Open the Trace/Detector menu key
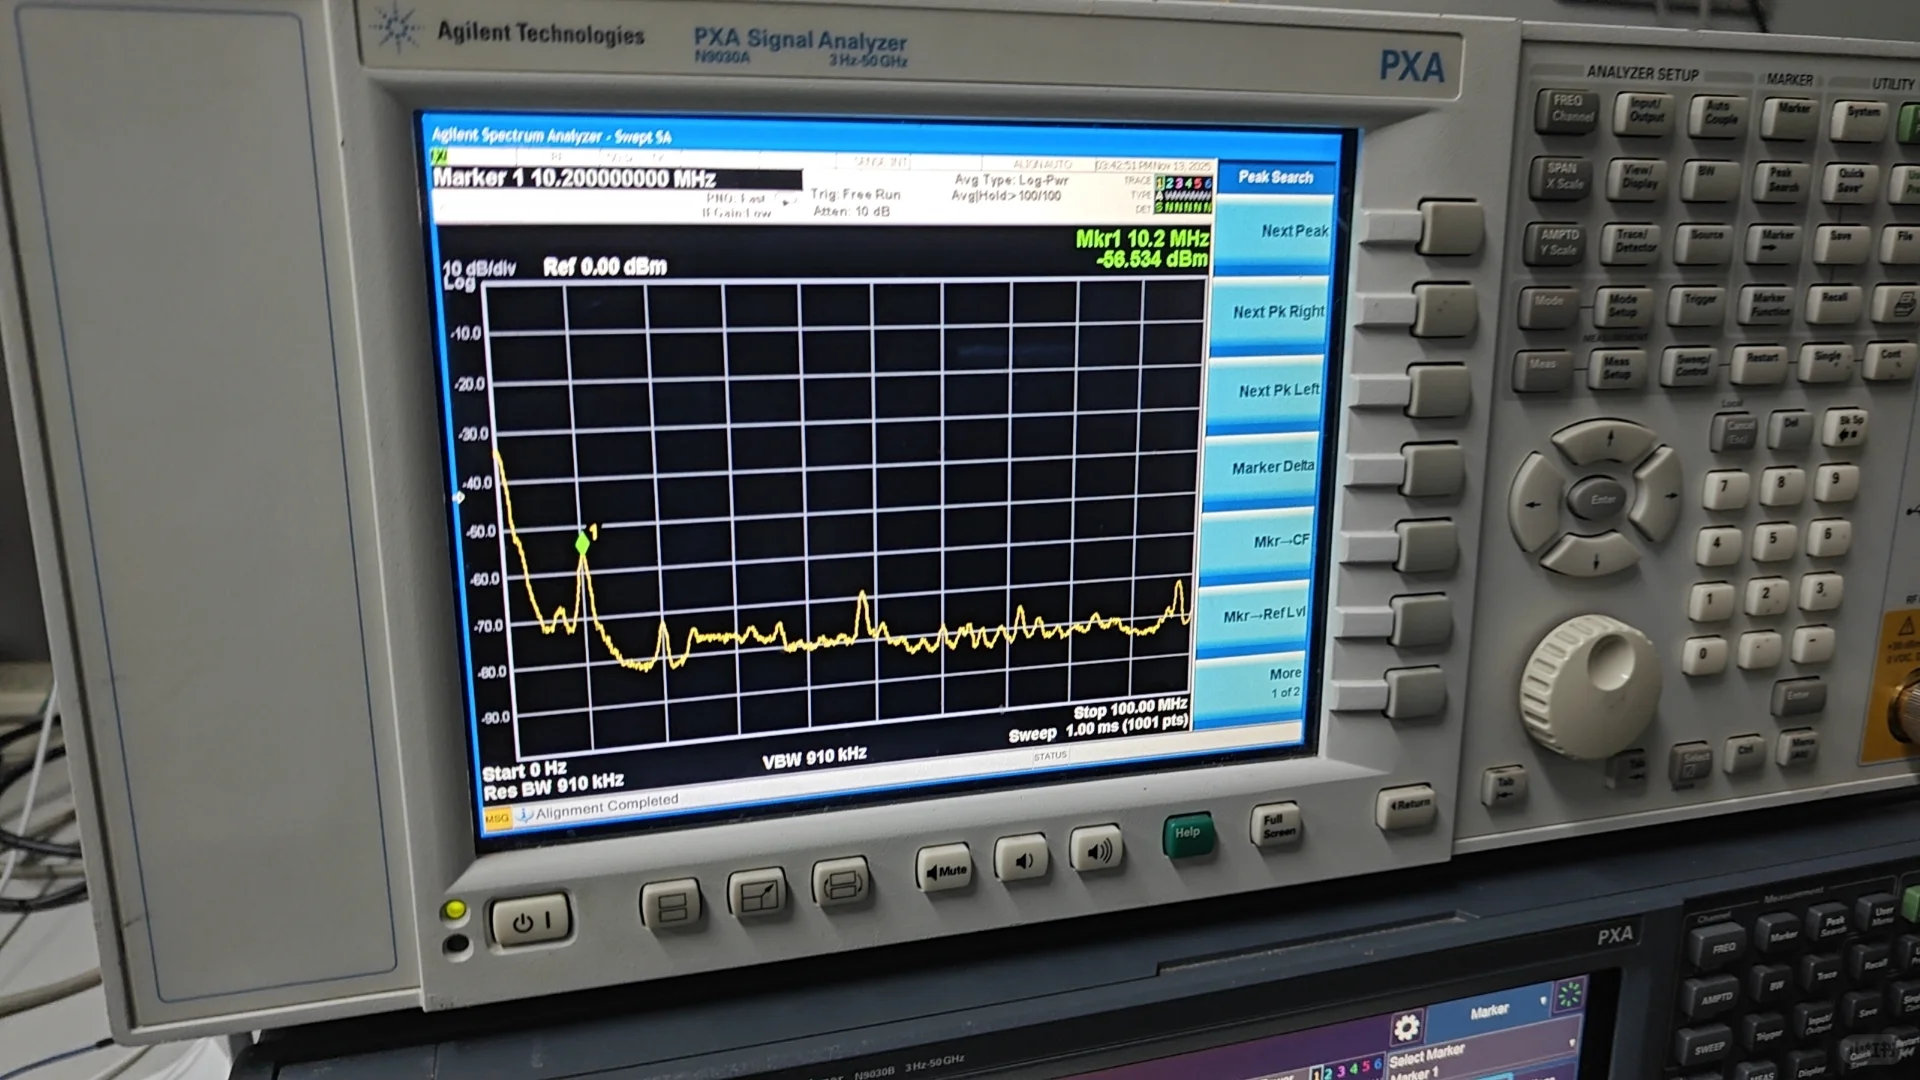The height and width of the screenshot is (1080, 1920). coord(1635,242)
